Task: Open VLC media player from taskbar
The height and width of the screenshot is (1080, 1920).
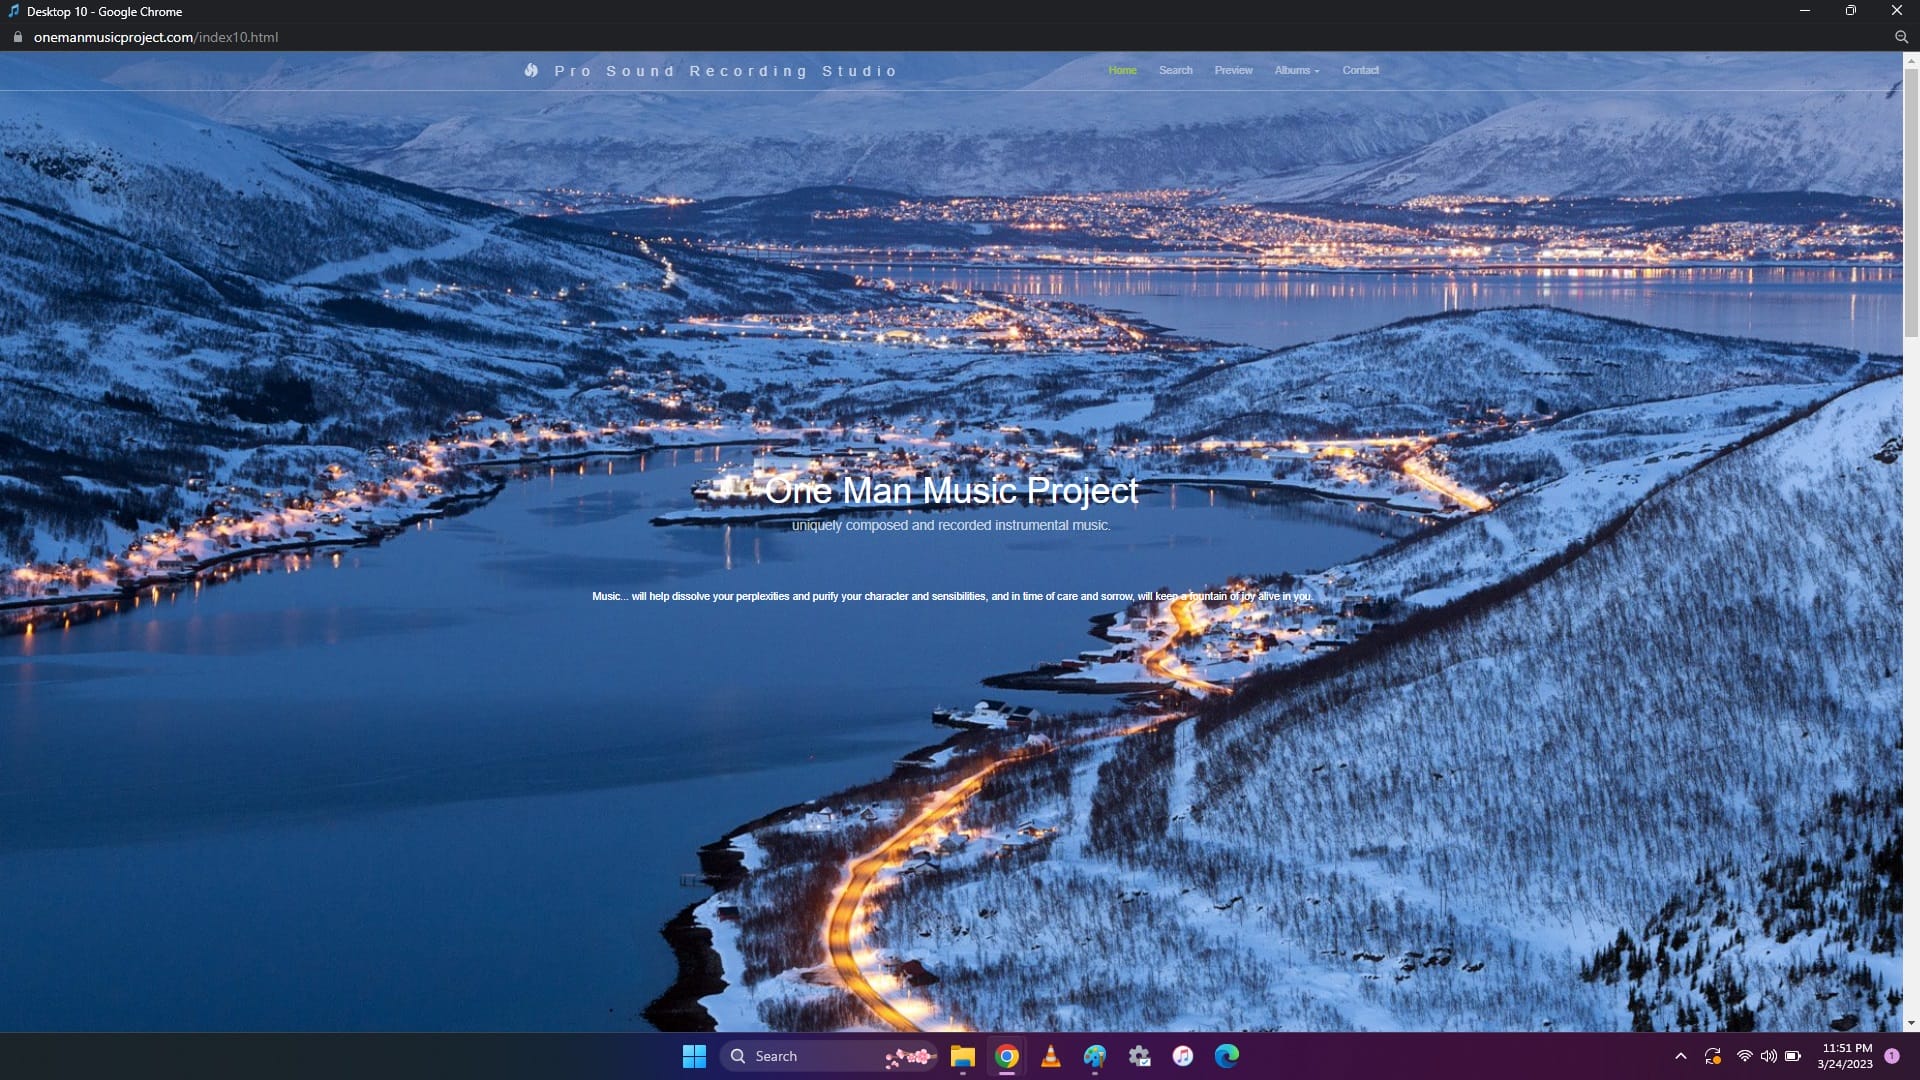Action: pos(1050,1056)
